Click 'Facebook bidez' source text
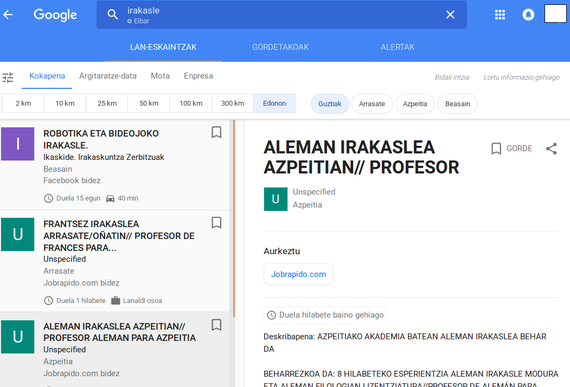The width and height of the screenshot is (570, 387). pos(72,181)
